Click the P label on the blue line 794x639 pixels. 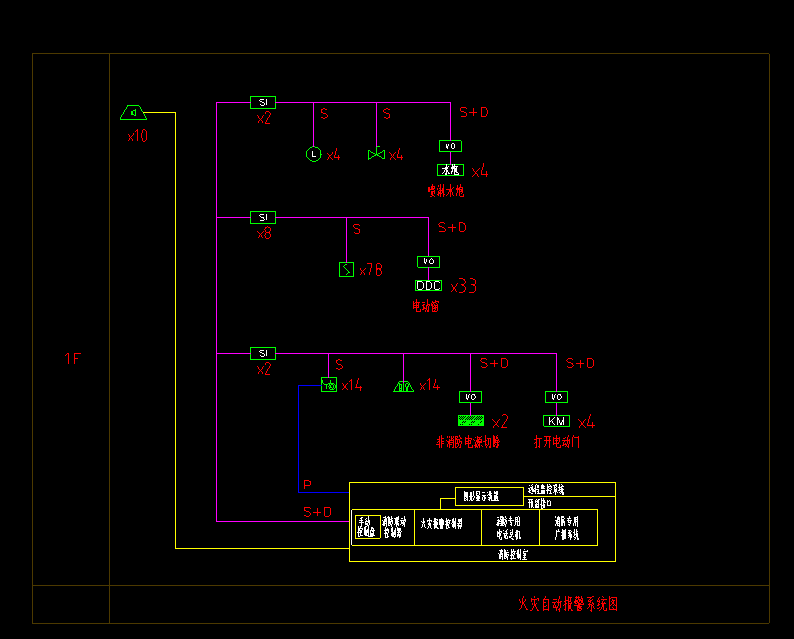pos(307,485)
